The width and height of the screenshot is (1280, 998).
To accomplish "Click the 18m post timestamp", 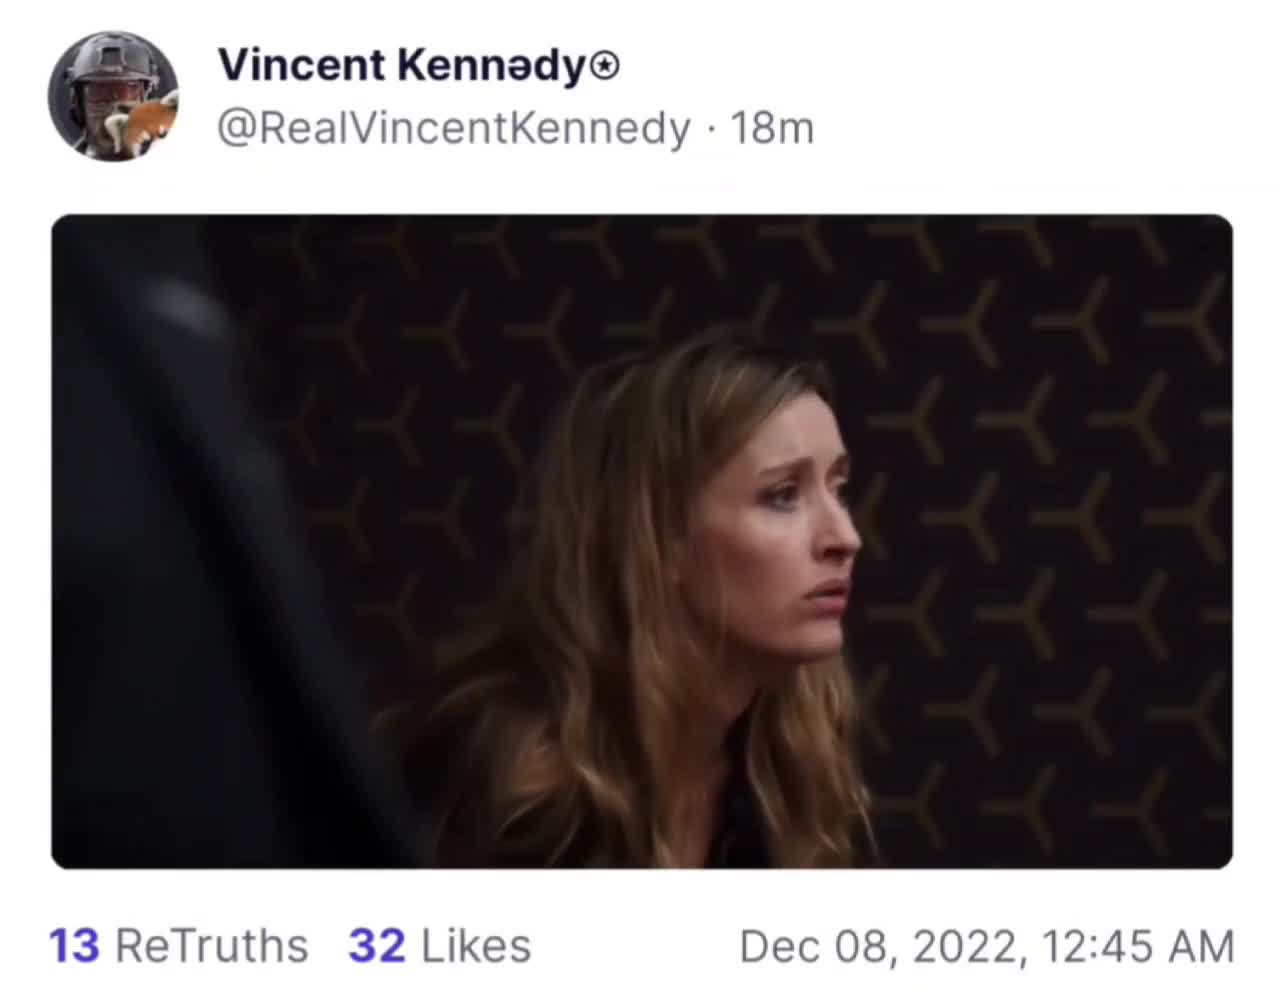I will pos(772,129).
